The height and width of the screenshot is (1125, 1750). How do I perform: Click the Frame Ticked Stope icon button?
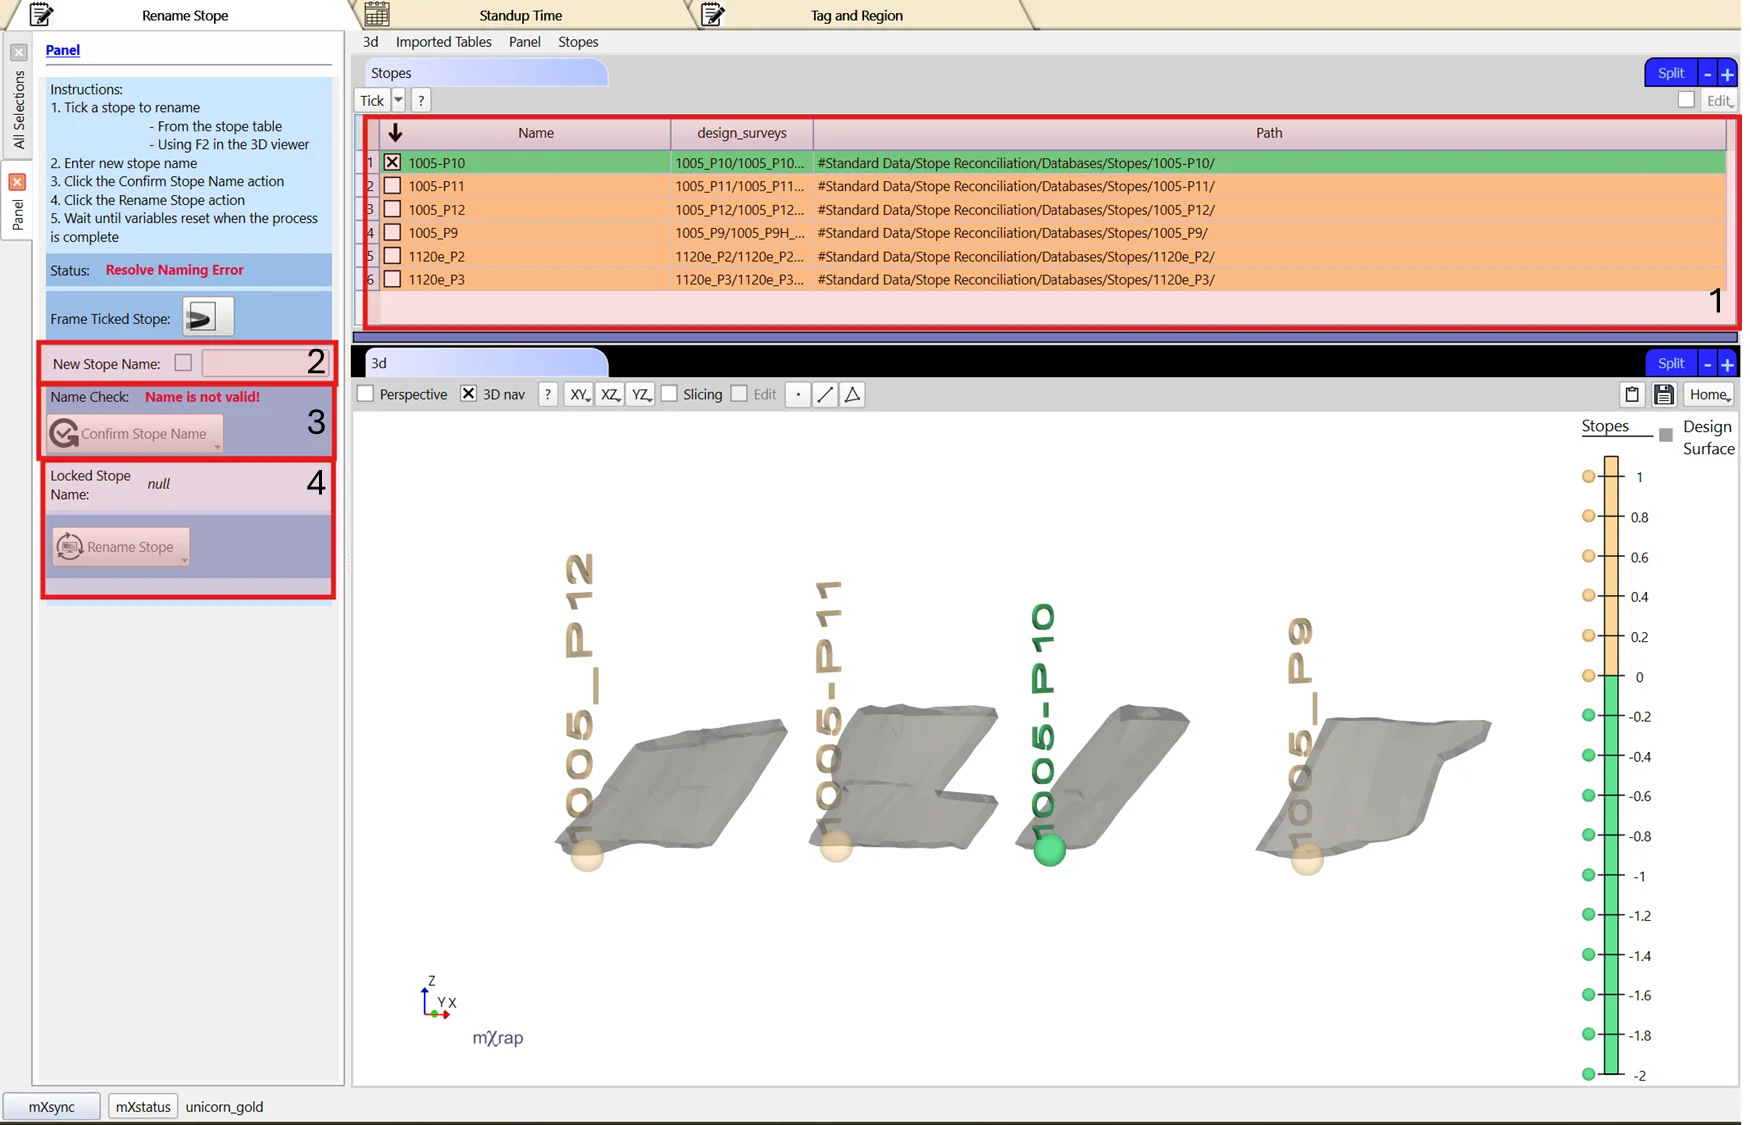[x=207, y=318]
